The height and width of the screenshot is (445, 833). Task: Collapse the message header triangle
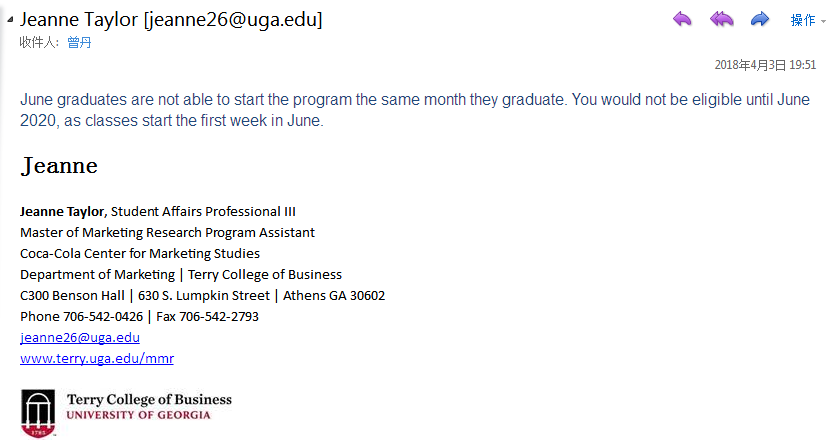click(10, 19)
